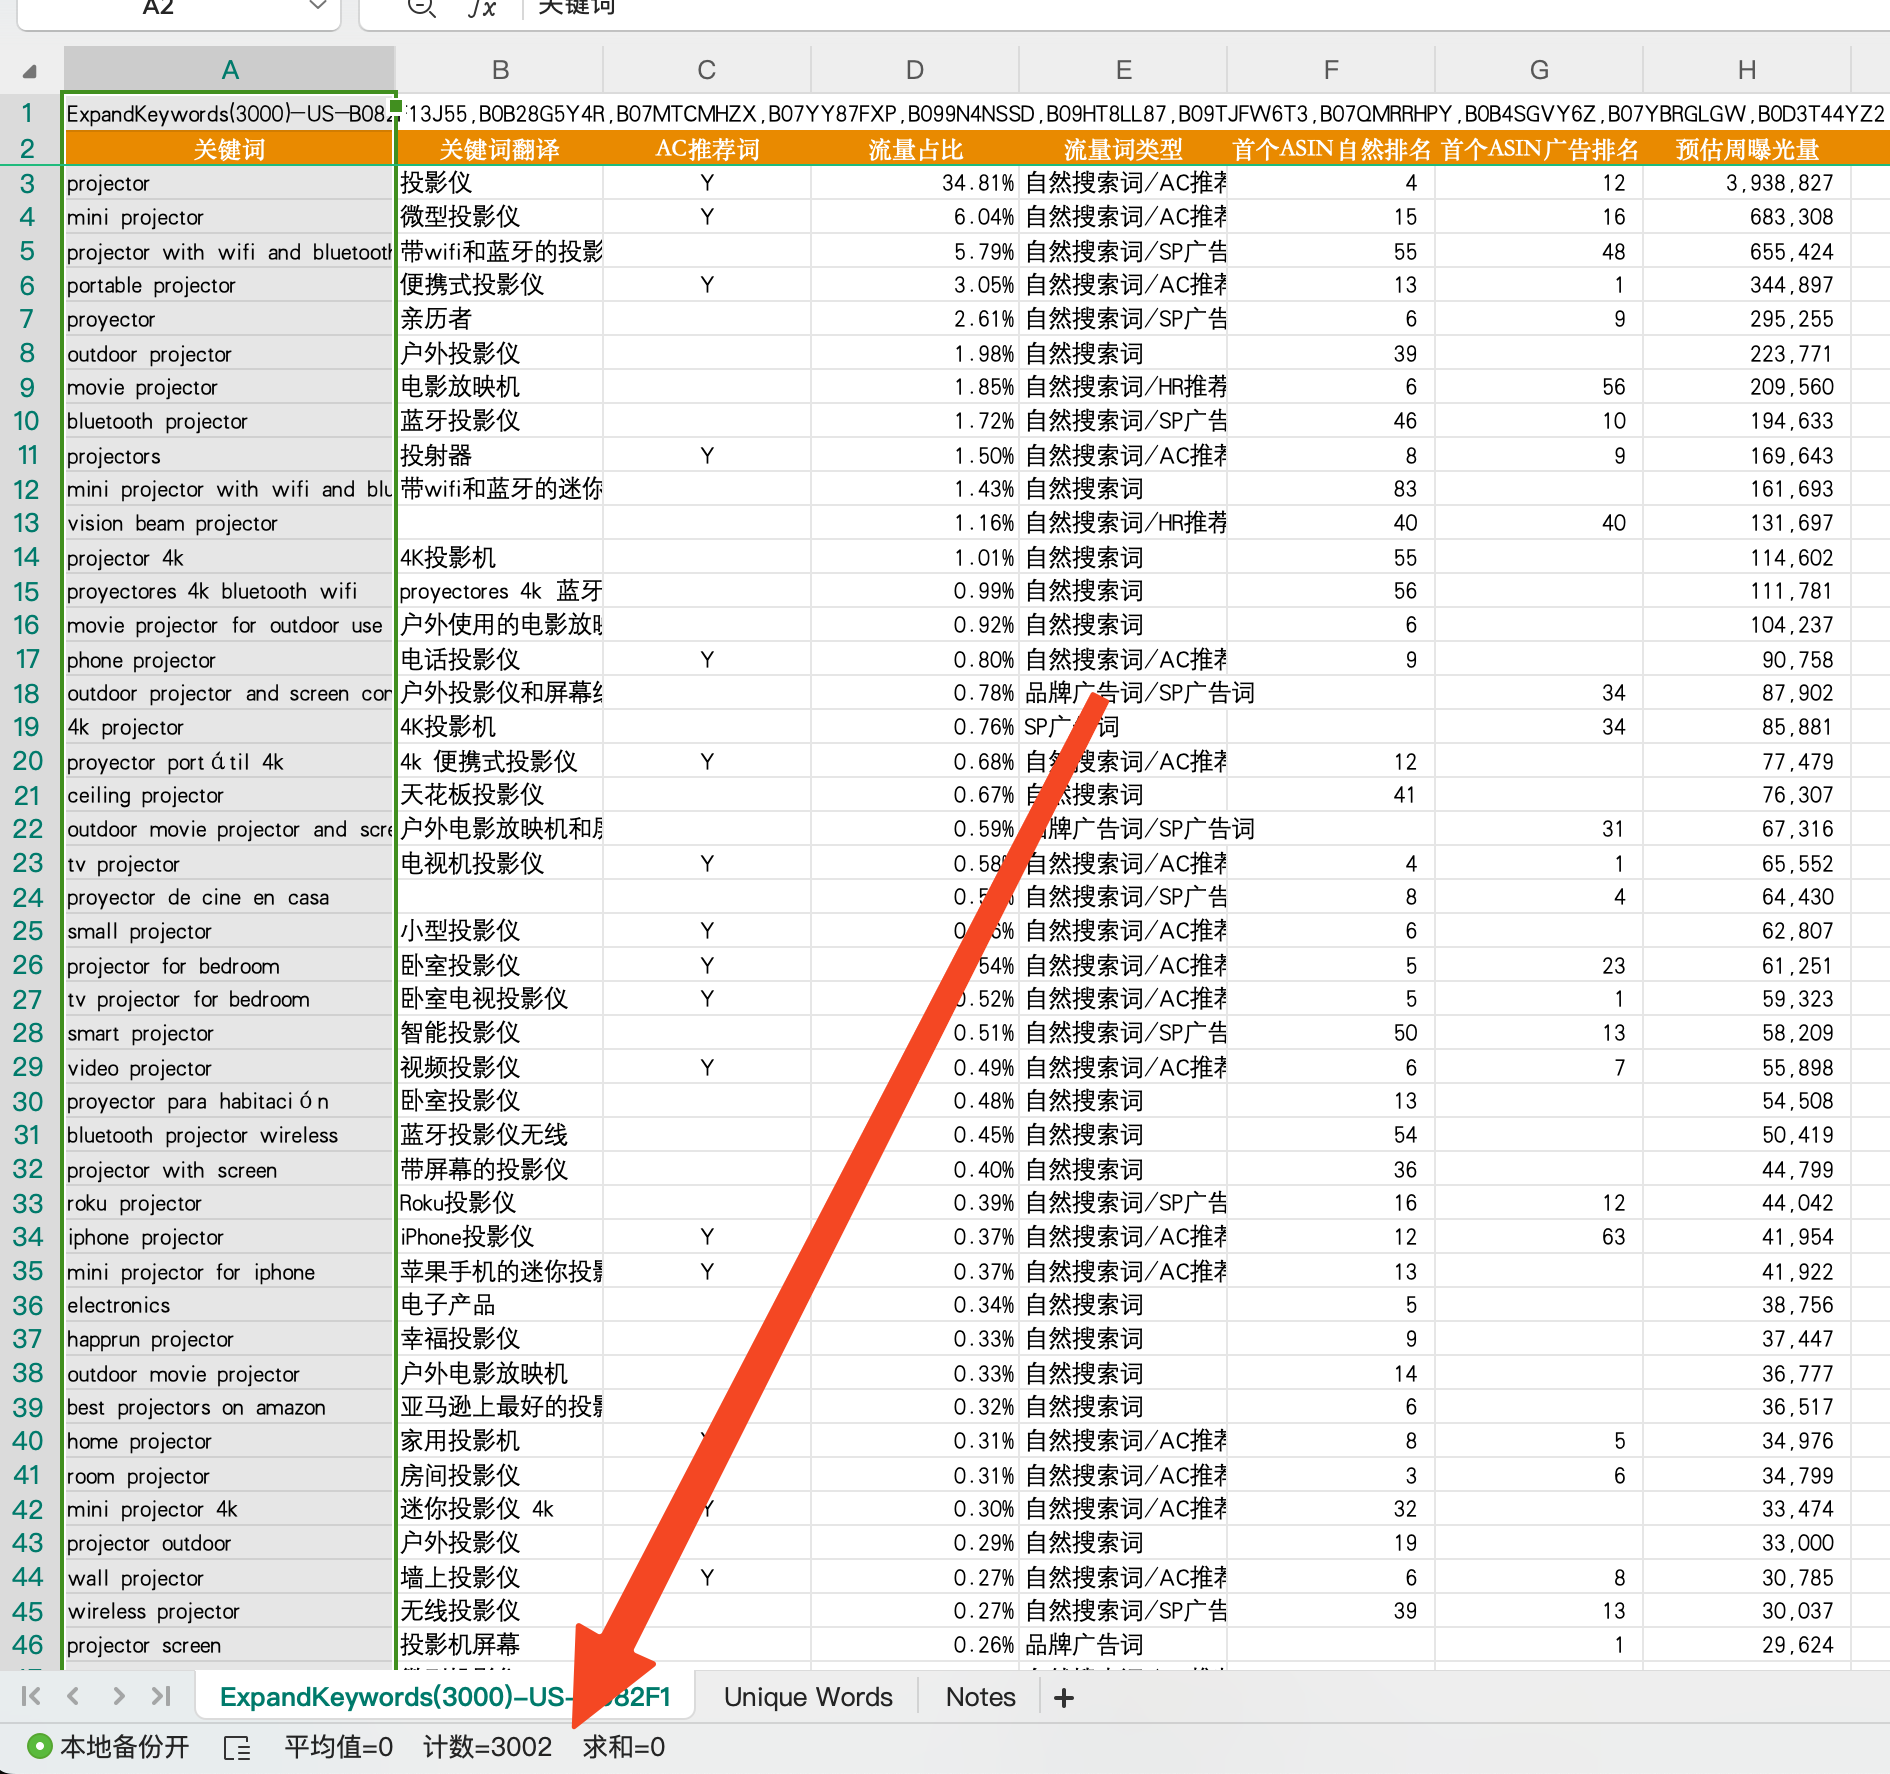Select row 46 header
Screen dimensions: 1890x1774
point(27,1645)
